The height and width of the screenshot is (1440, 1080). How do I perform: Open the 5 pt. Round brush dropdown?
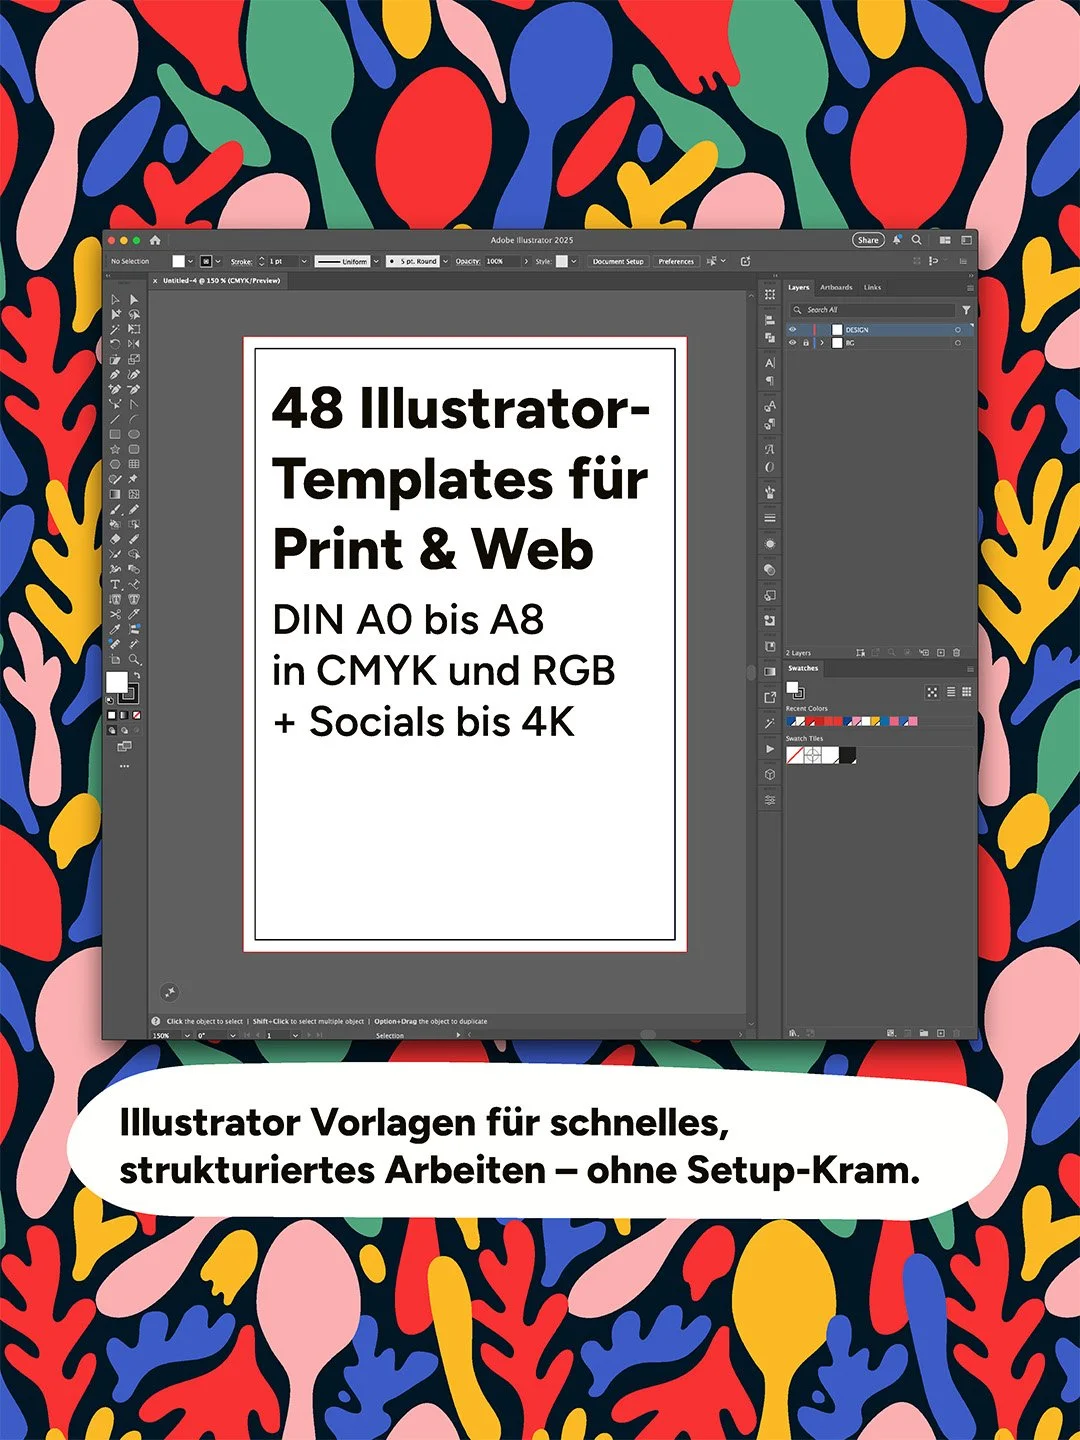tap(446, 261)
